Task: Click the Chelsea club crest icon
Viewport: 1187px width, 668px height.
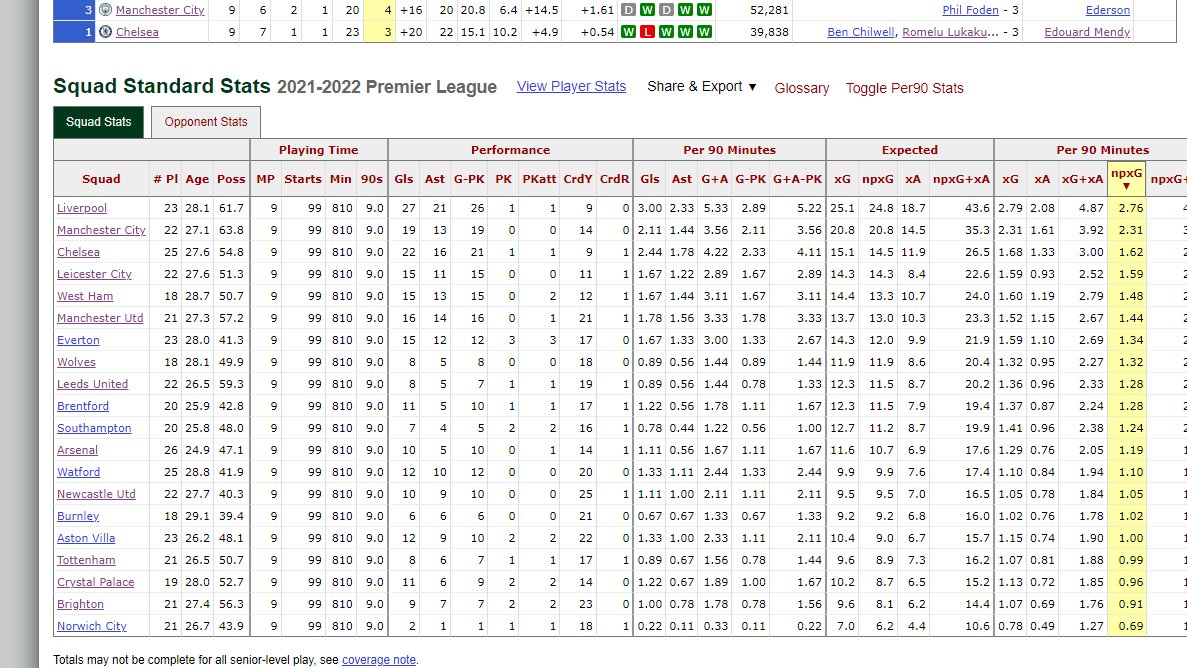Action: [105, 32]
